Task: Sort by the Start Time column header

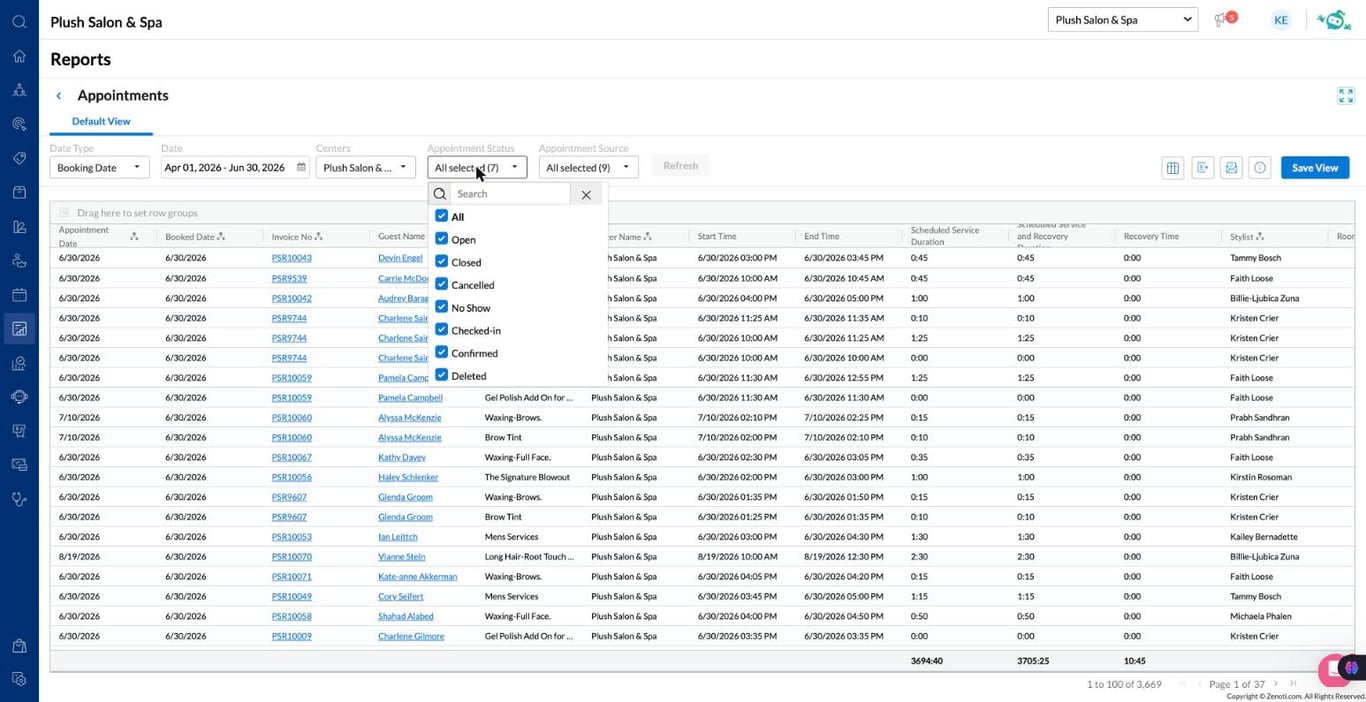Action: click(x=717, y=237)
